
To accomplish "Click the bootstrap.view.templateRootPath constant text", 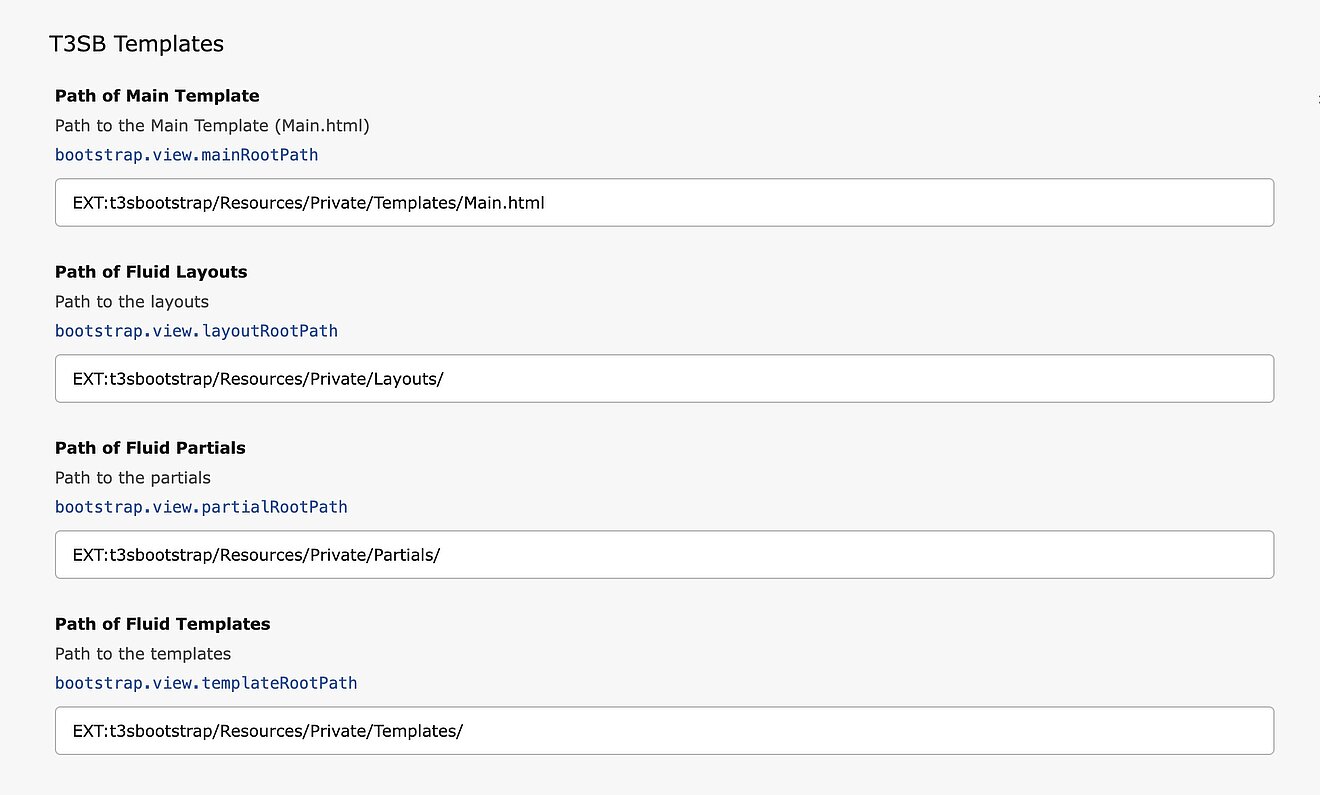I will point(206,683).
